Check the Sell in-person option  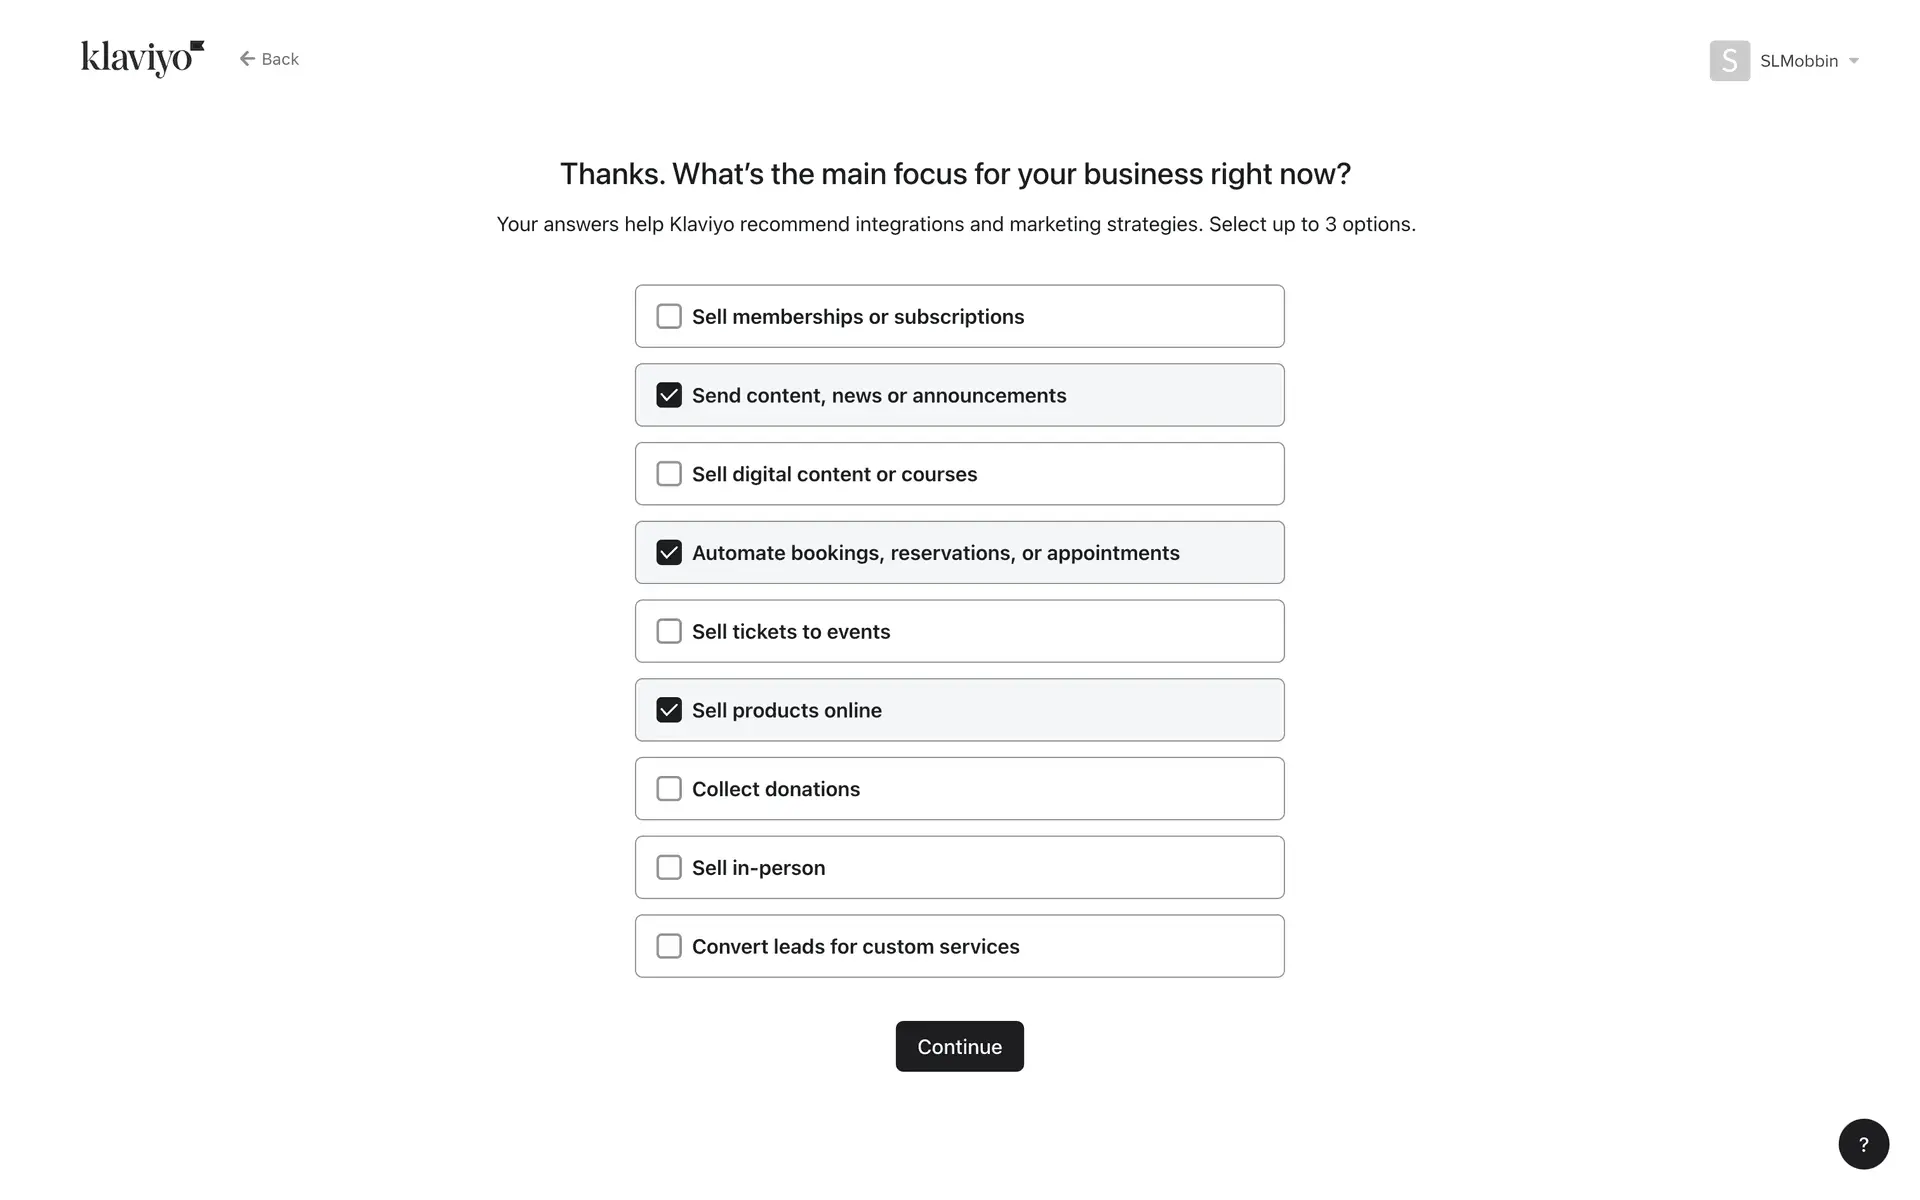[669, 868]
